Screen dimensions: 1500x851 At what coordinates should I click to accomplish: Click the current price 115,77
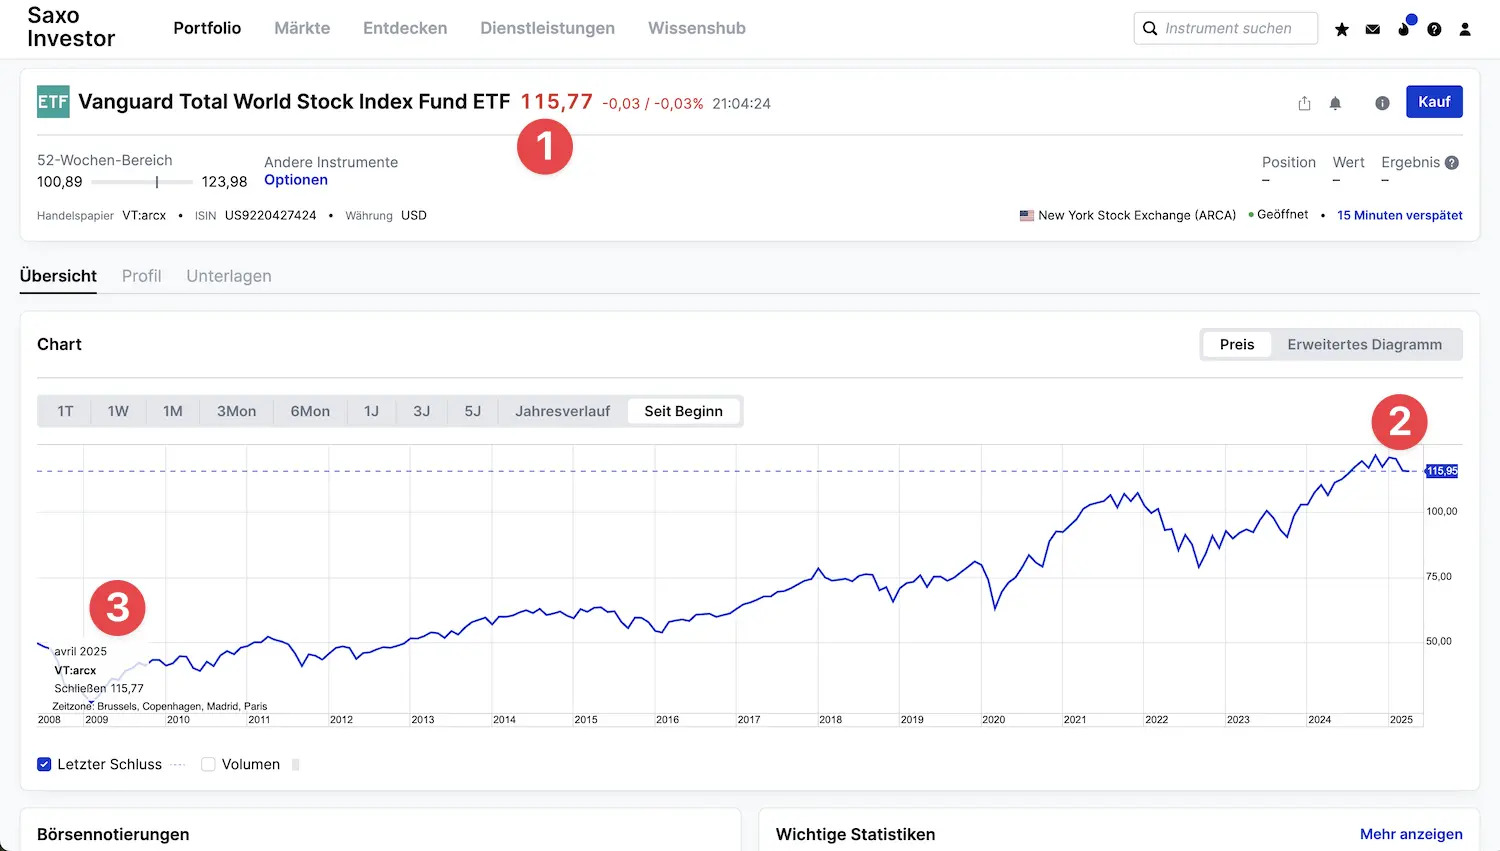pyautogui.click(x=556, y=102)
